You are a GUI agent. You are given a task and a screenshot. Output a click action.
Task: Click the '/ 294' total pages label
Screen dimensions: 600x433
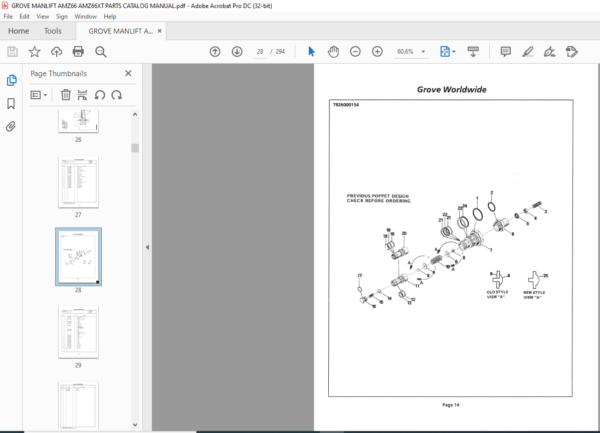278,52
